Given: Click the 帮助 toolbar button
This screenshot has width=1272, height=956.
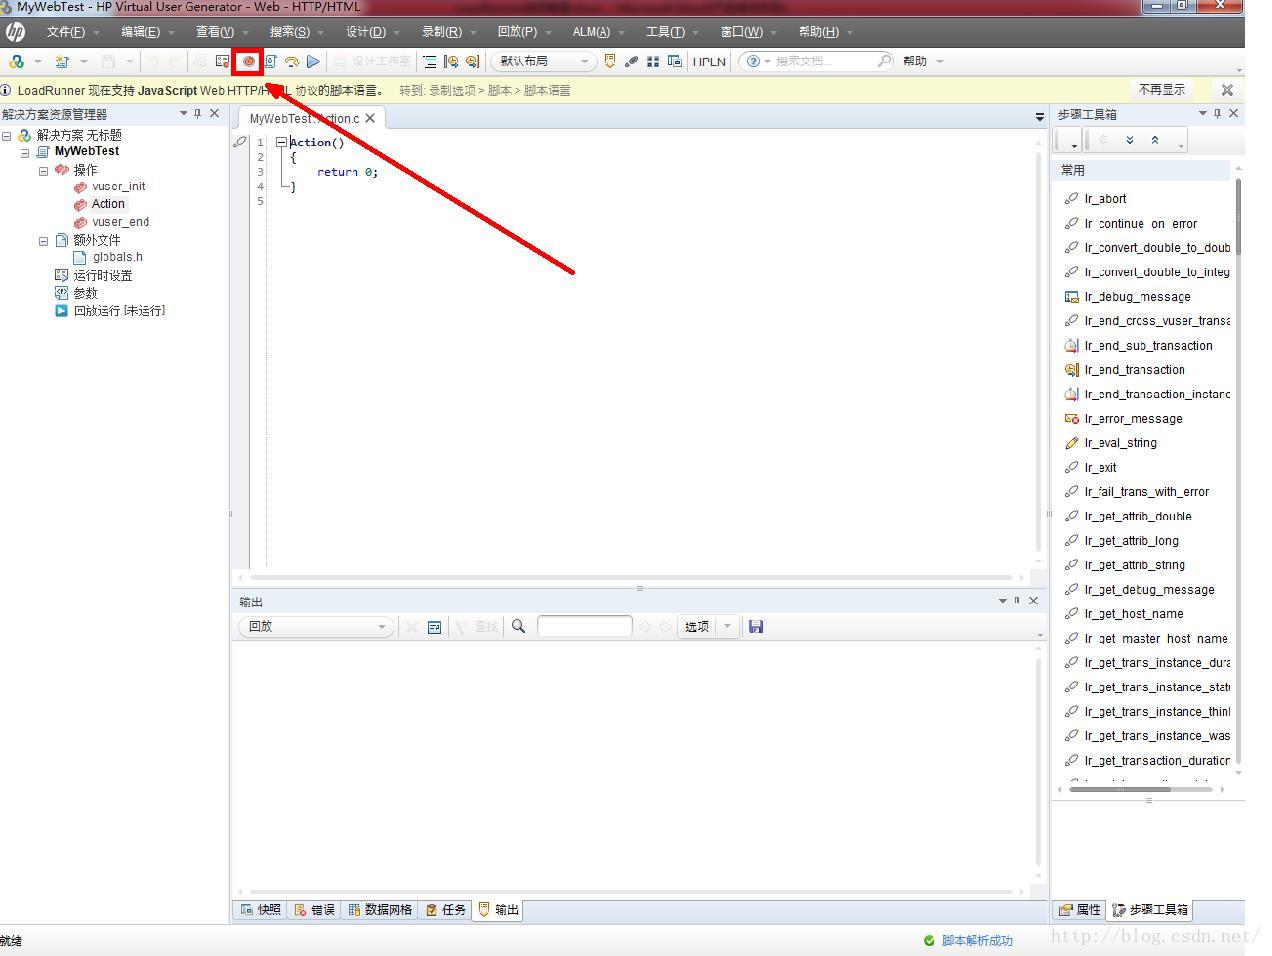Looking at the screenshot, I should point(915,61).
